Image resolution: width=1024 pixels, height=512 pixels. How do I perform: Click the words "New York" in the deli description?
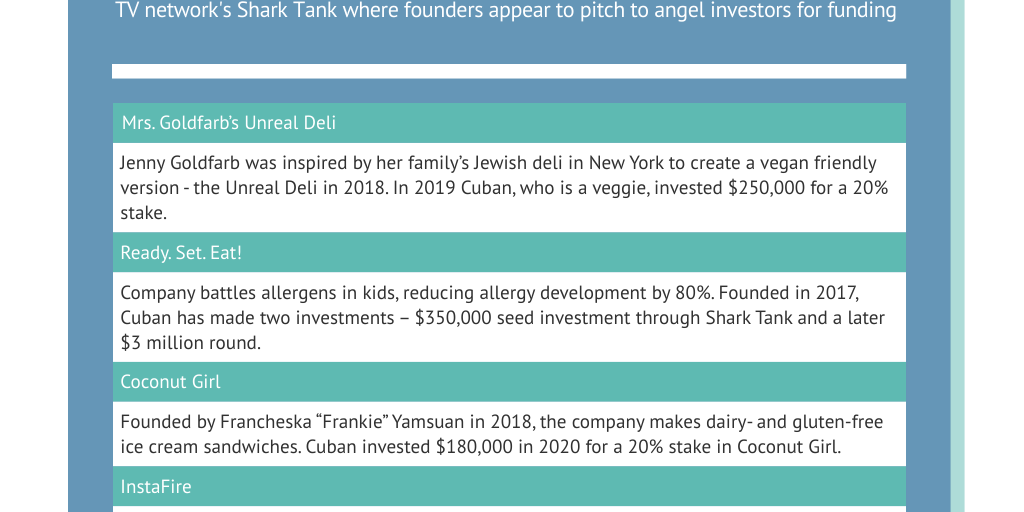(x=621, y=163)
